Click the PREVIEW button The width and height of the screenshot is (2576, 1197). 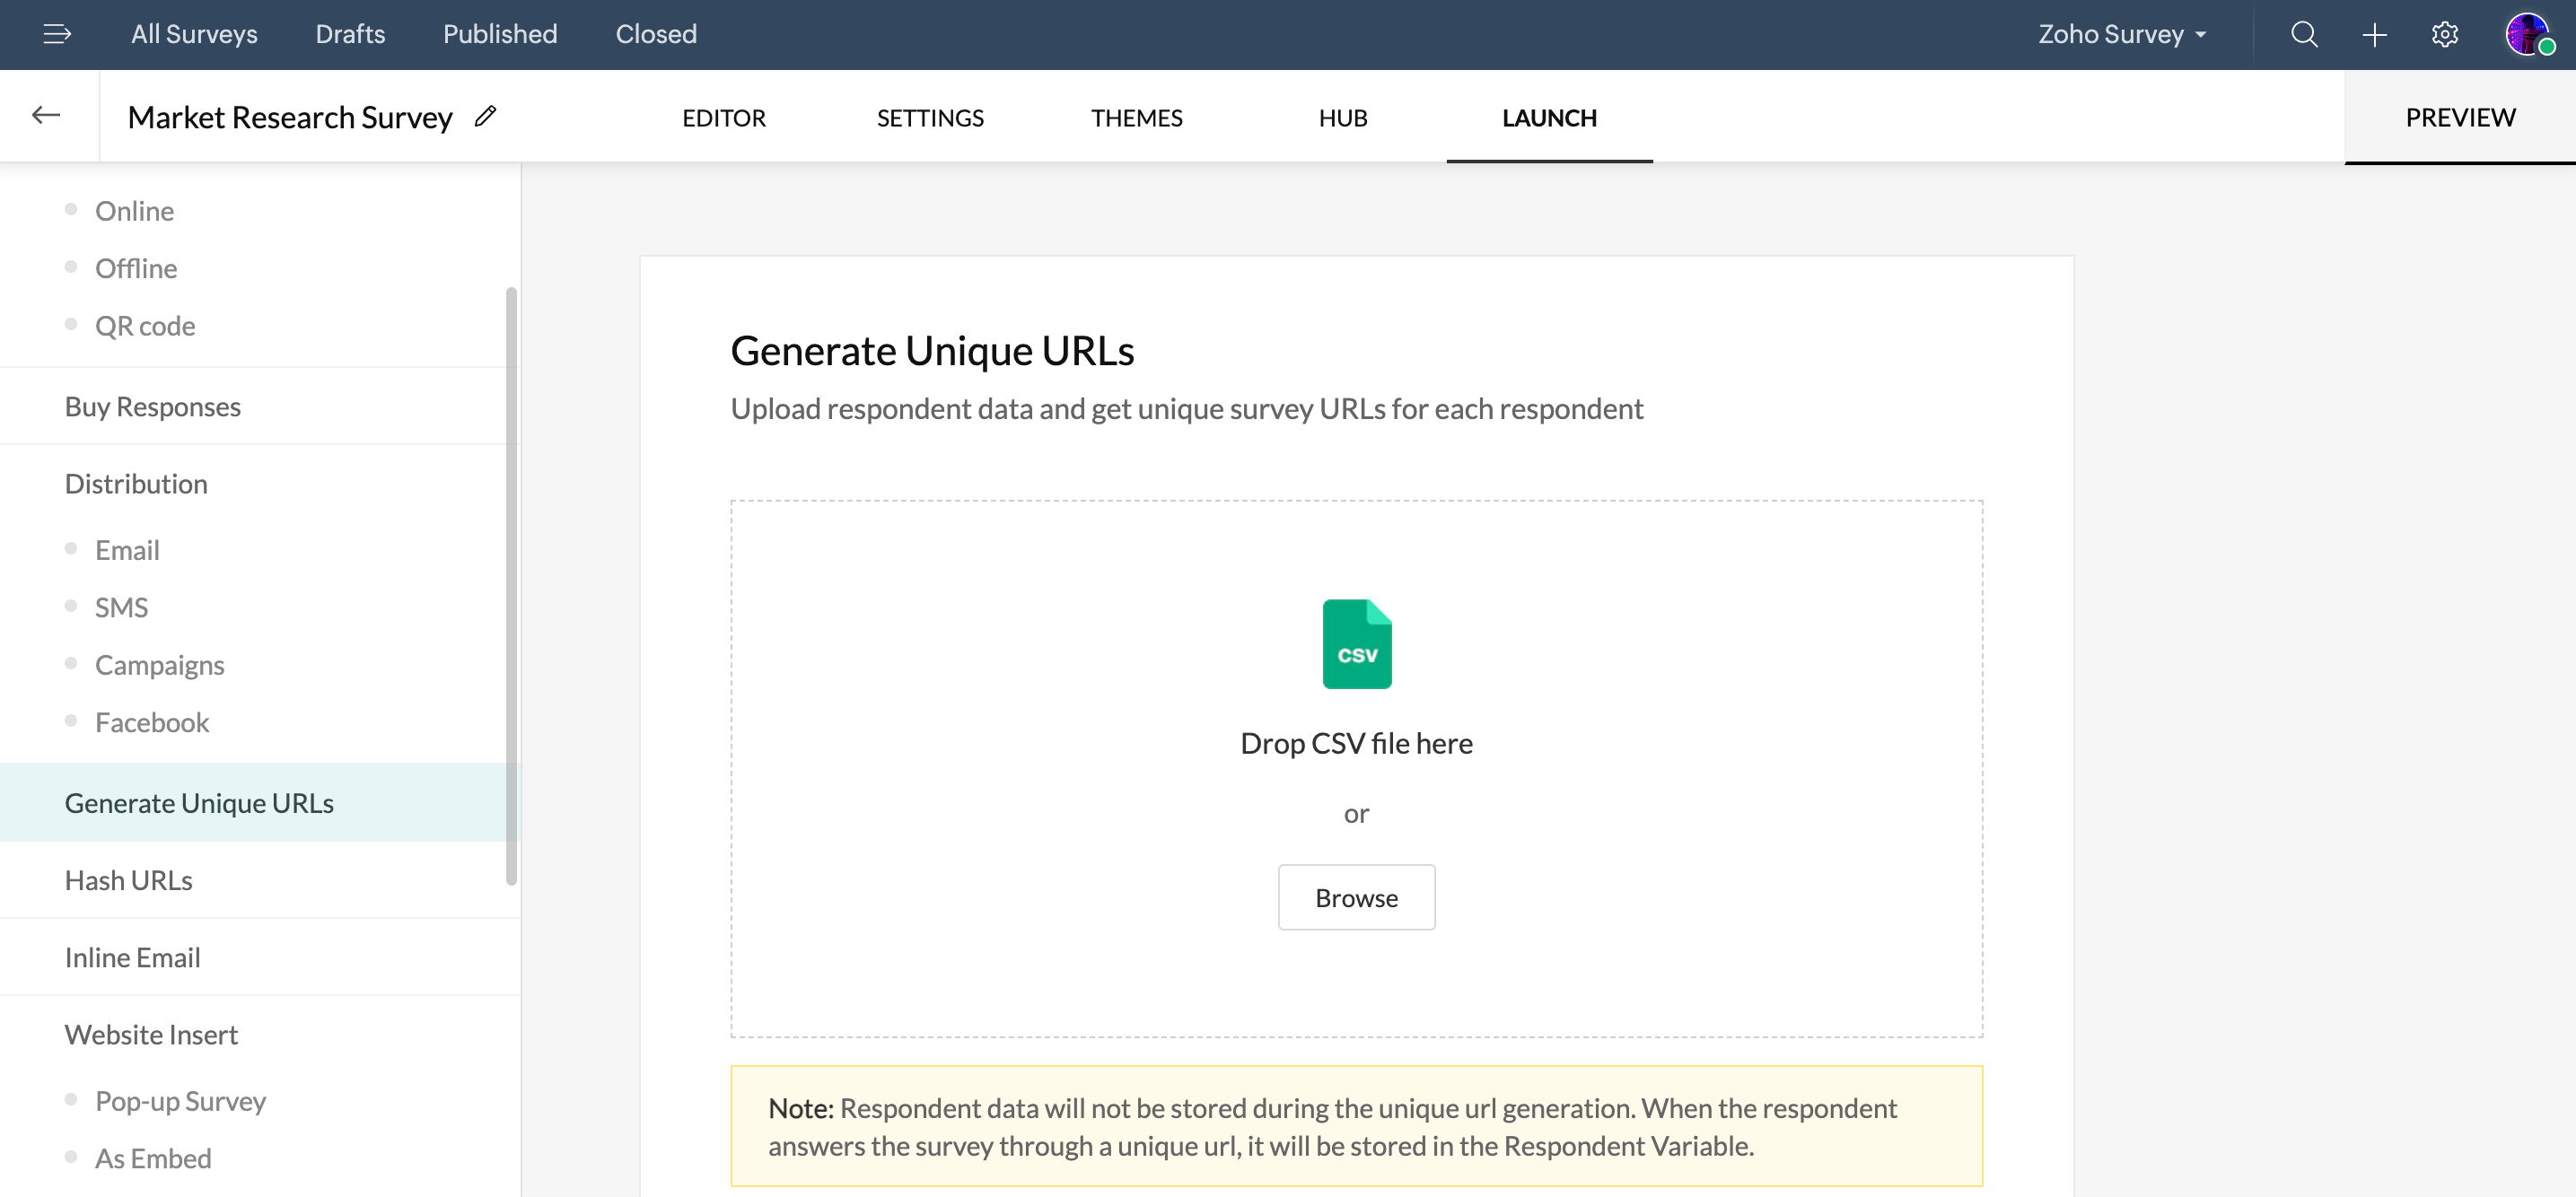click(x=2459, y=117)
